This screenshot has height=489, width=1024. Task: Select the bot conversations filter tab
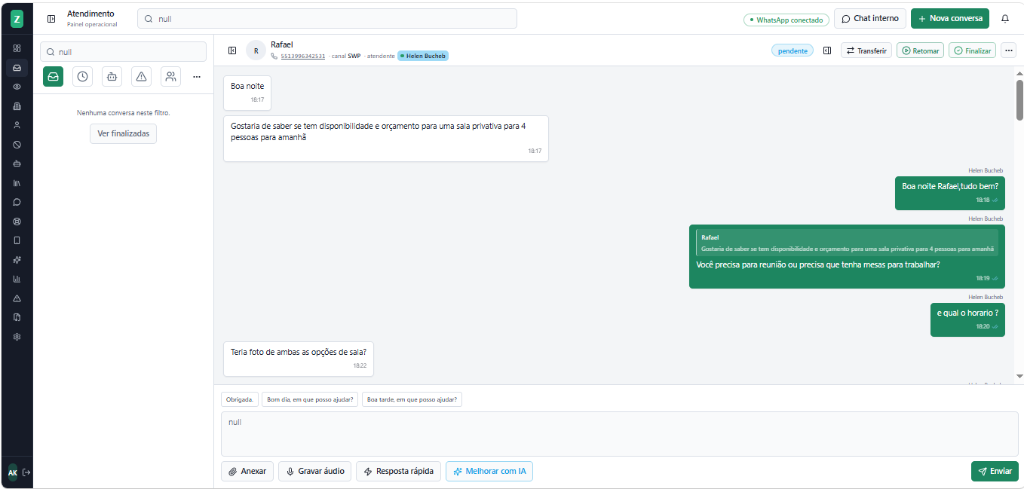coord(112,76)
